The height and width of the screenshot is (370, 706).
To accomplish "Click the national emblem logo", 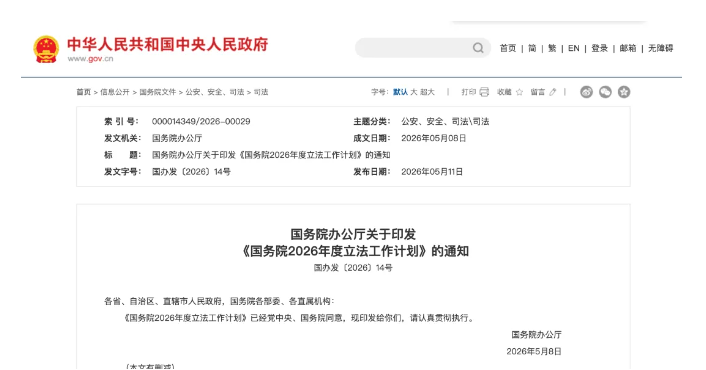I will [x=46, y=49].
